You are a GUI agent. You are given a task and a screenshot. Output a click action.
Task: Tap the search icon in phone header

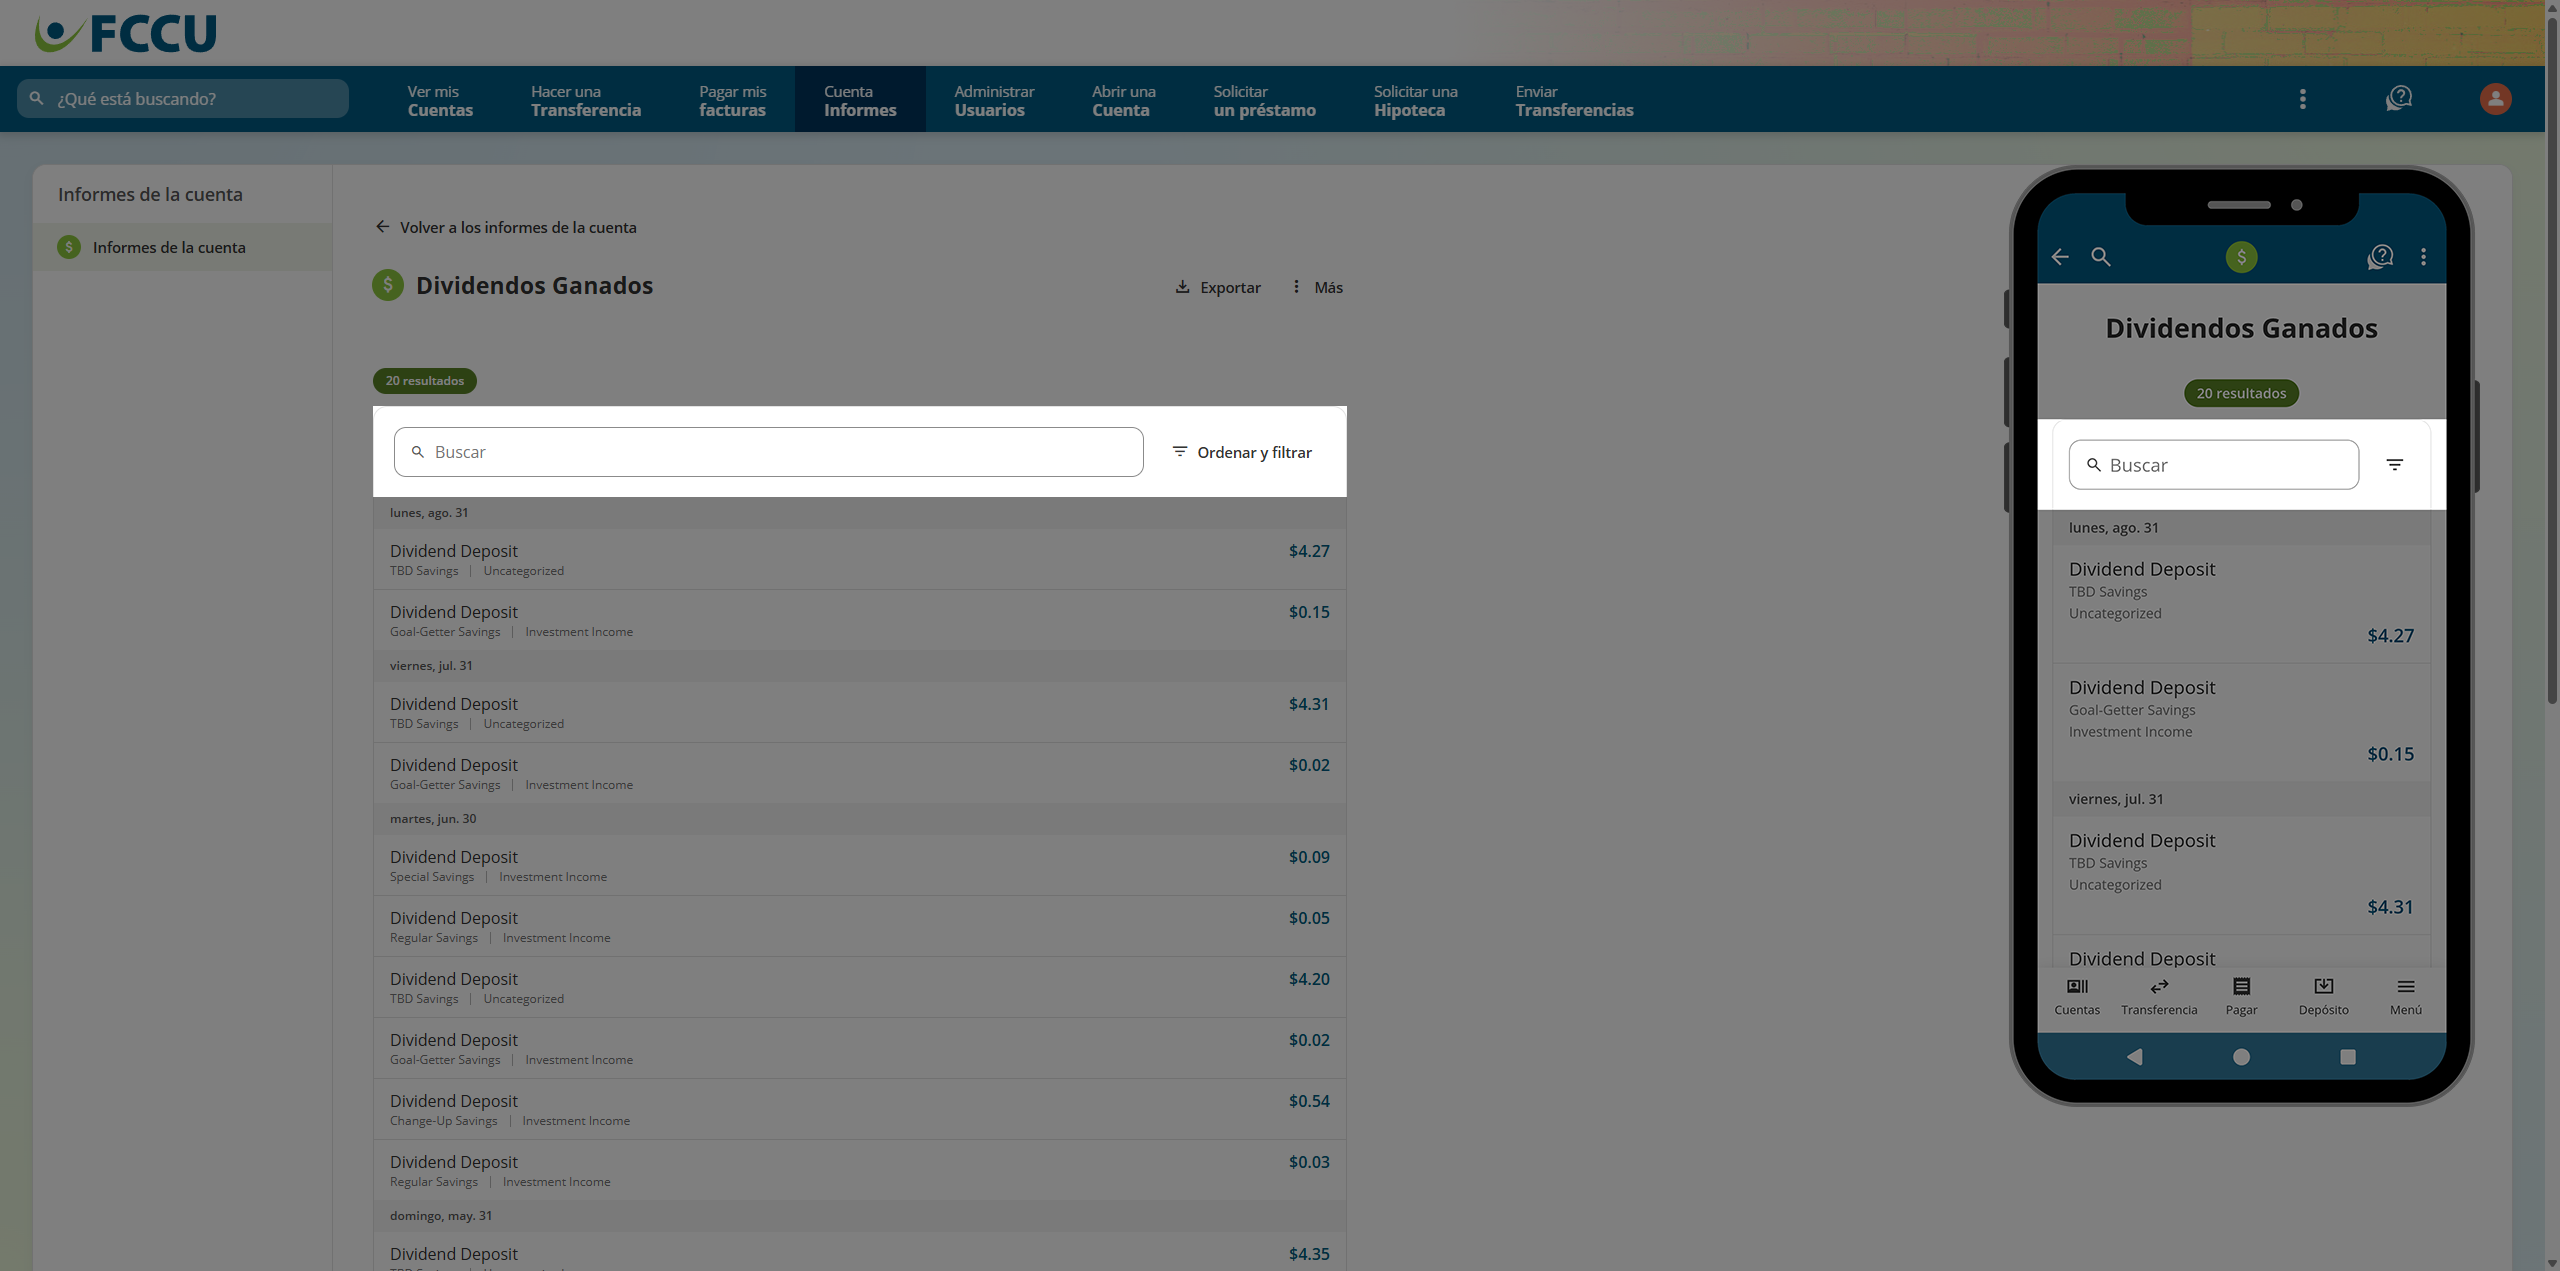click(2101, 257)
